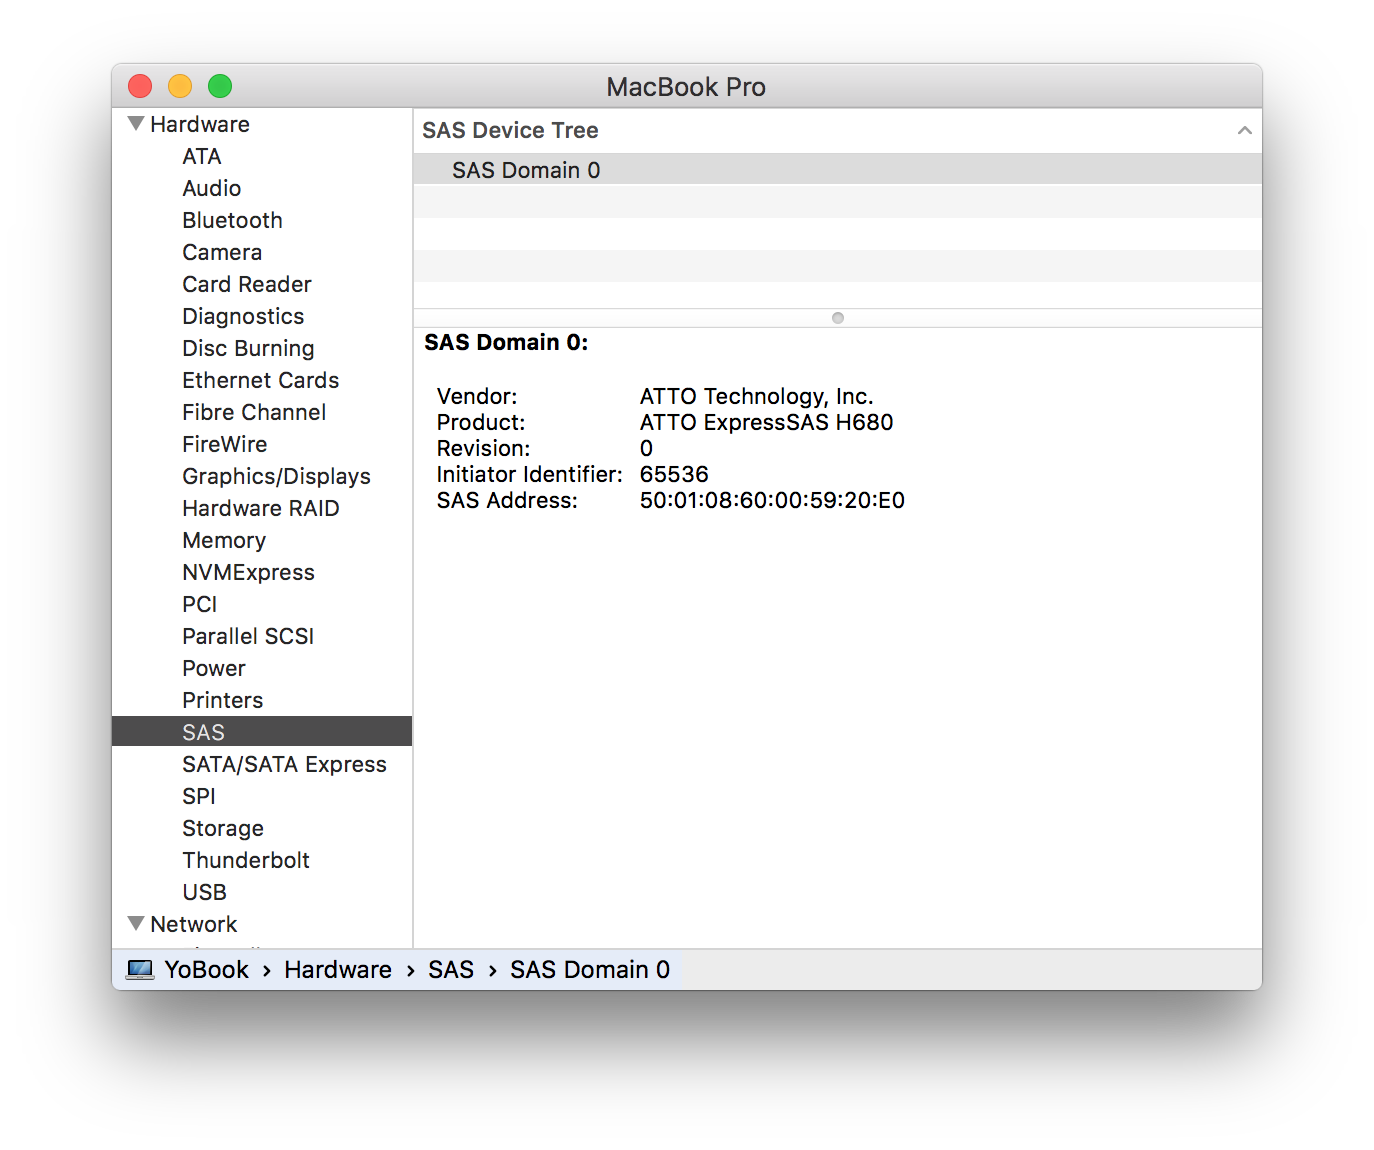Select Hardware RAID in the sidebar
Screen dimensions: 1374x1150
[x=261, y=509]
